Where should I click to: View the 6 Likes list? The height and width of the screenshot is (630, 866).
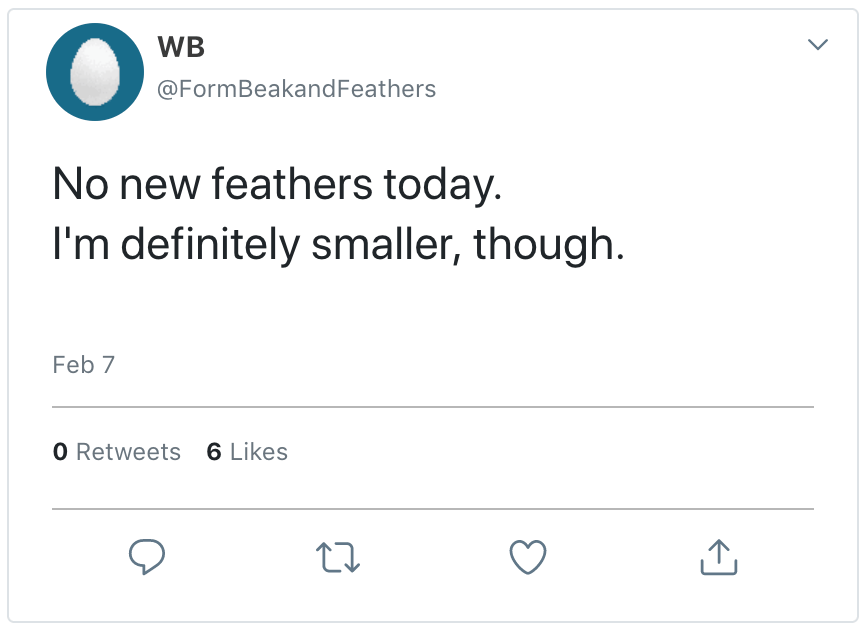pyautogui.click(x=247, y=452)
